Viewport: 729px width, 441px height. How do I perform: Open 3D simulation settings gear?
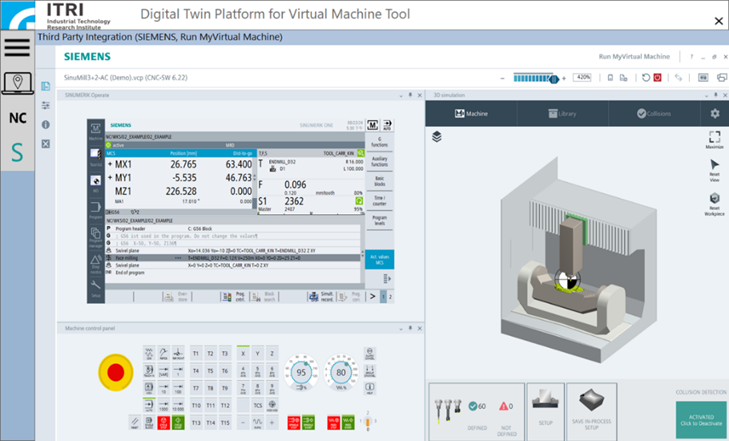714,114
